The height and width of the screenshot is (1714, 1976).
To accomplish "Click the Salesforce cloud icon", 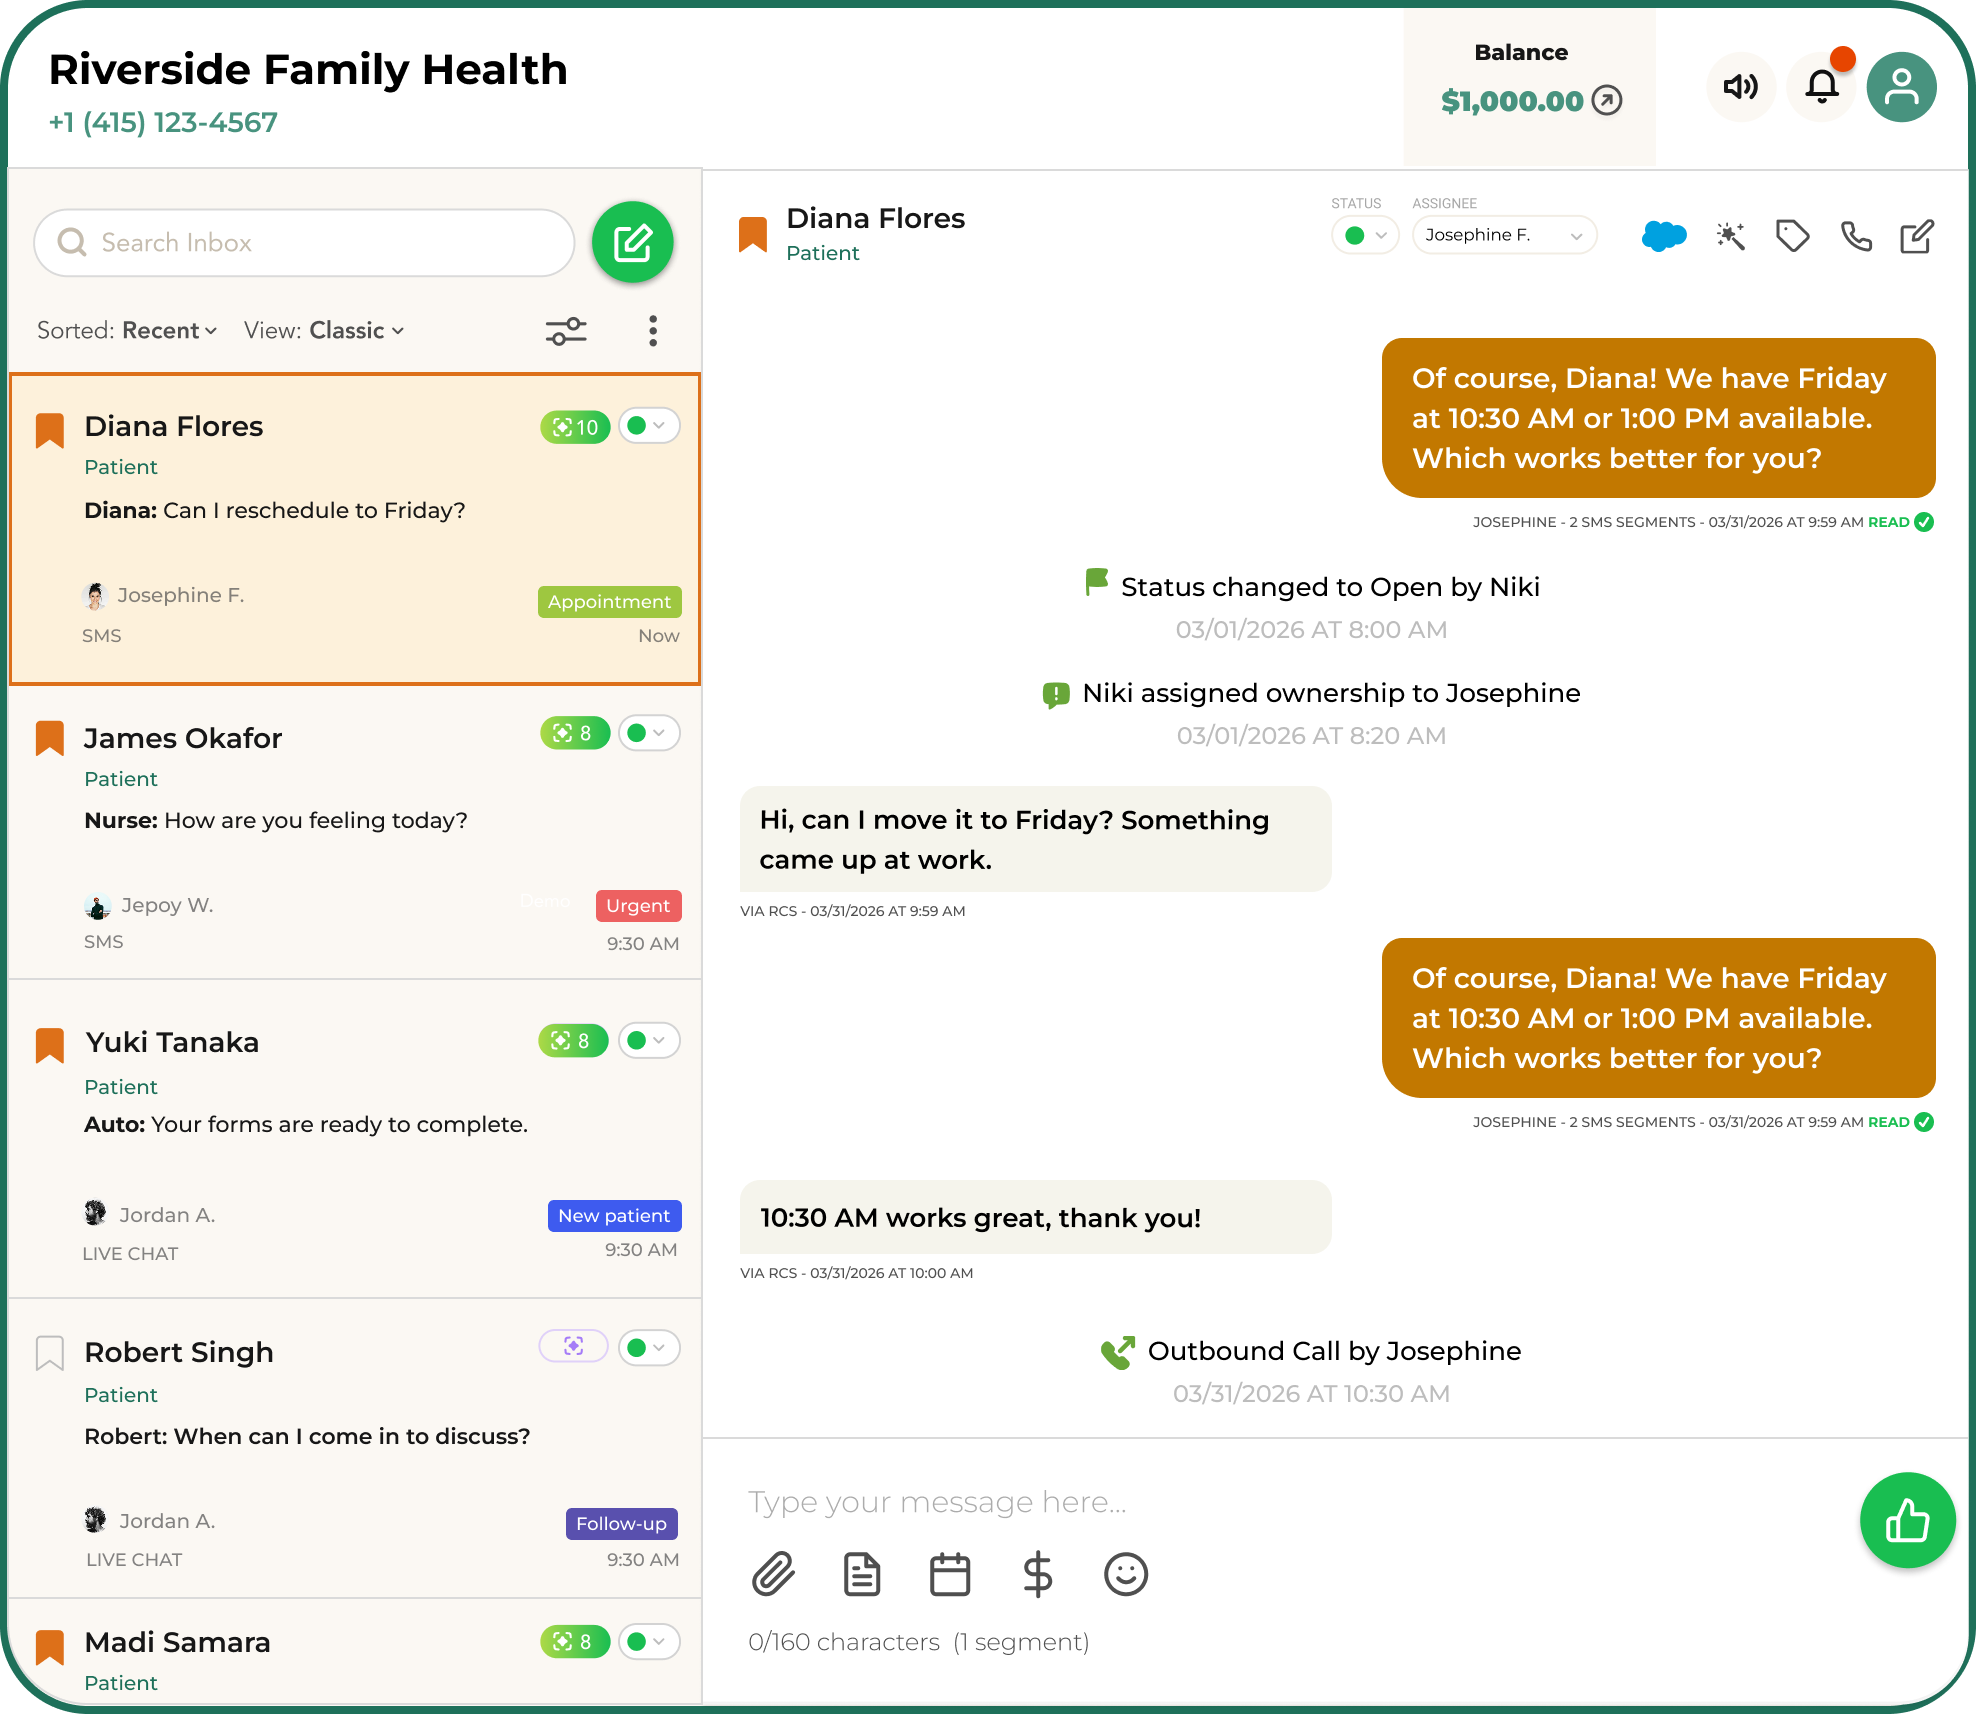I will point(1664,236).
